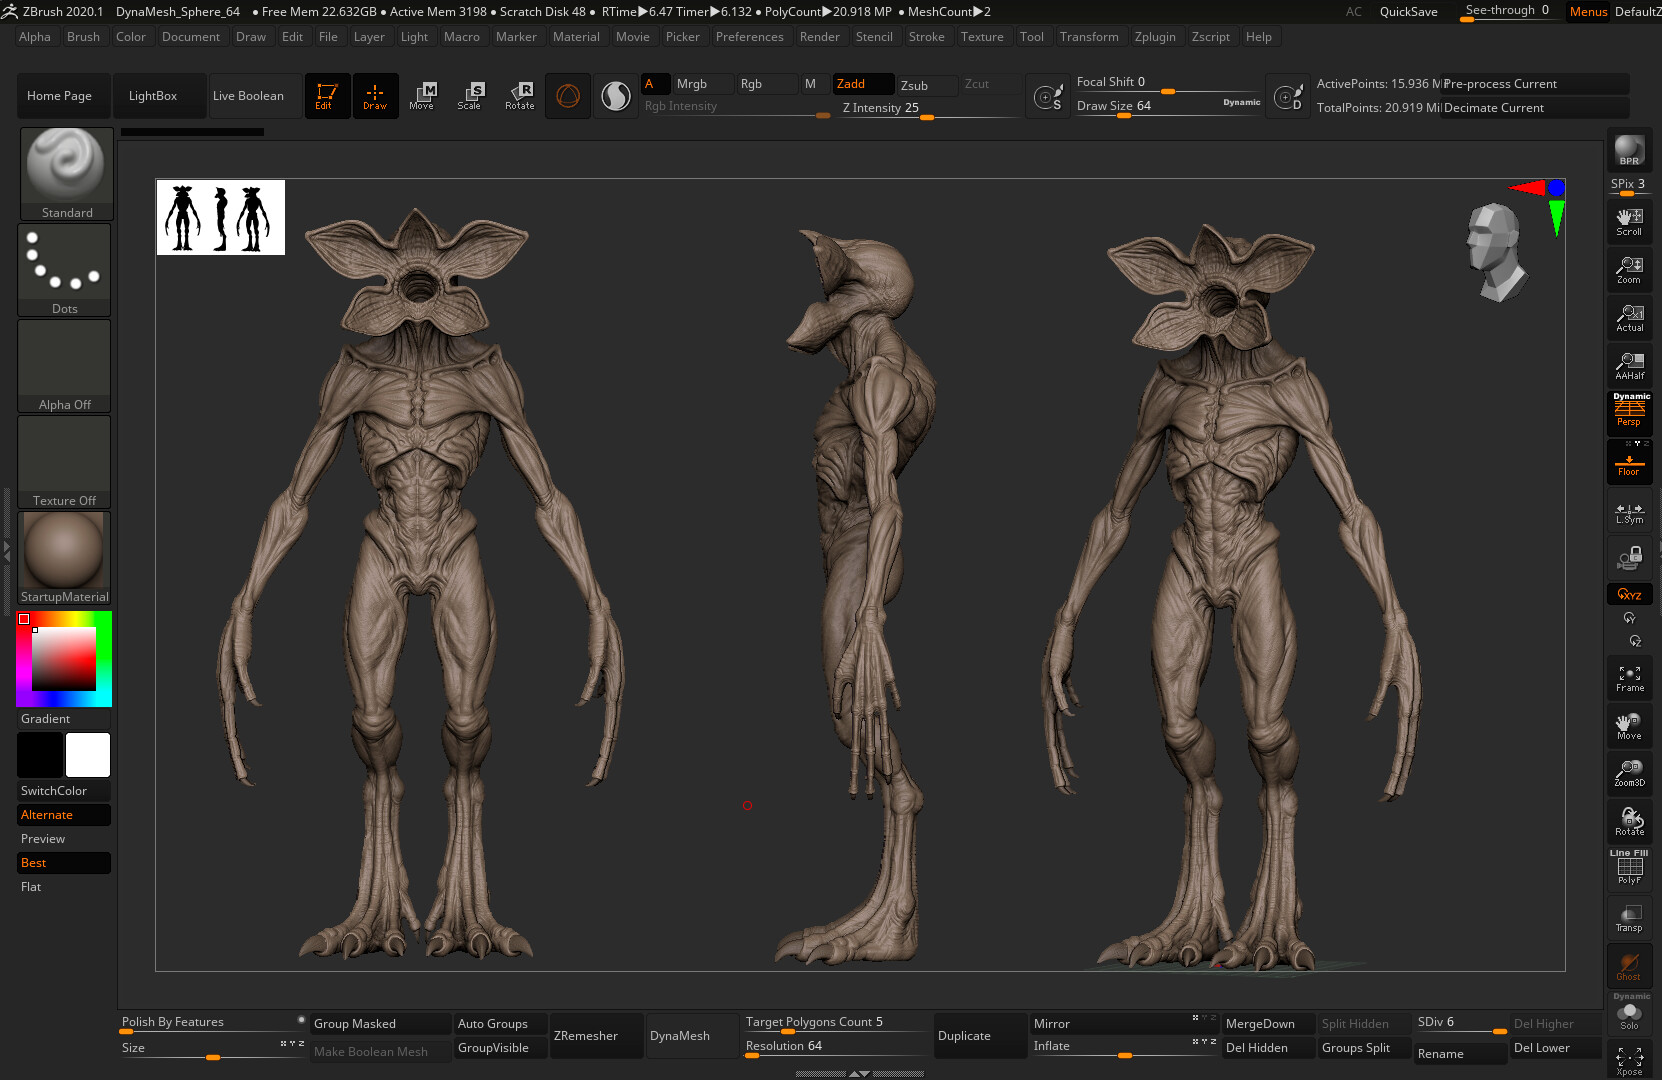Viewport: 1662px width, 1080px height.
Task: Click Decimate Current button
Action: (1535, 108)
